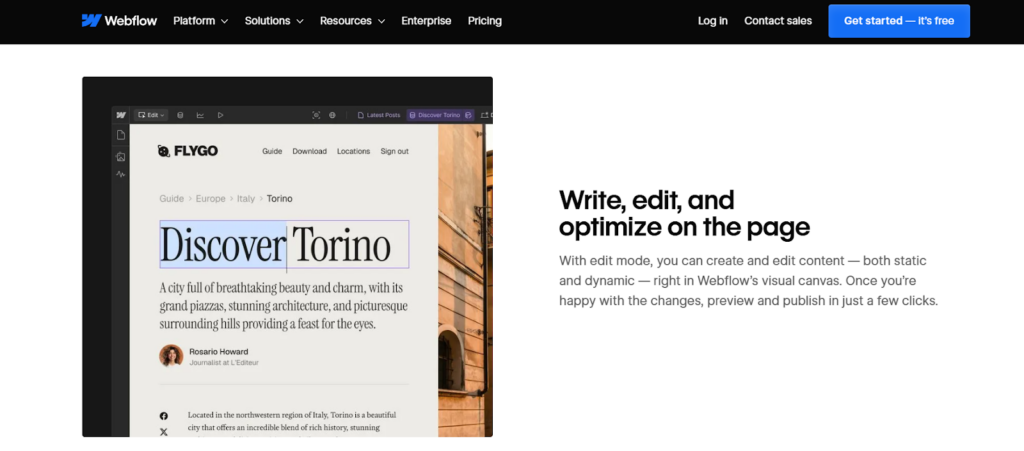1024x451 pixels.
Task: Click Rosario Howard's avatar photo
Action: [171, 356]
